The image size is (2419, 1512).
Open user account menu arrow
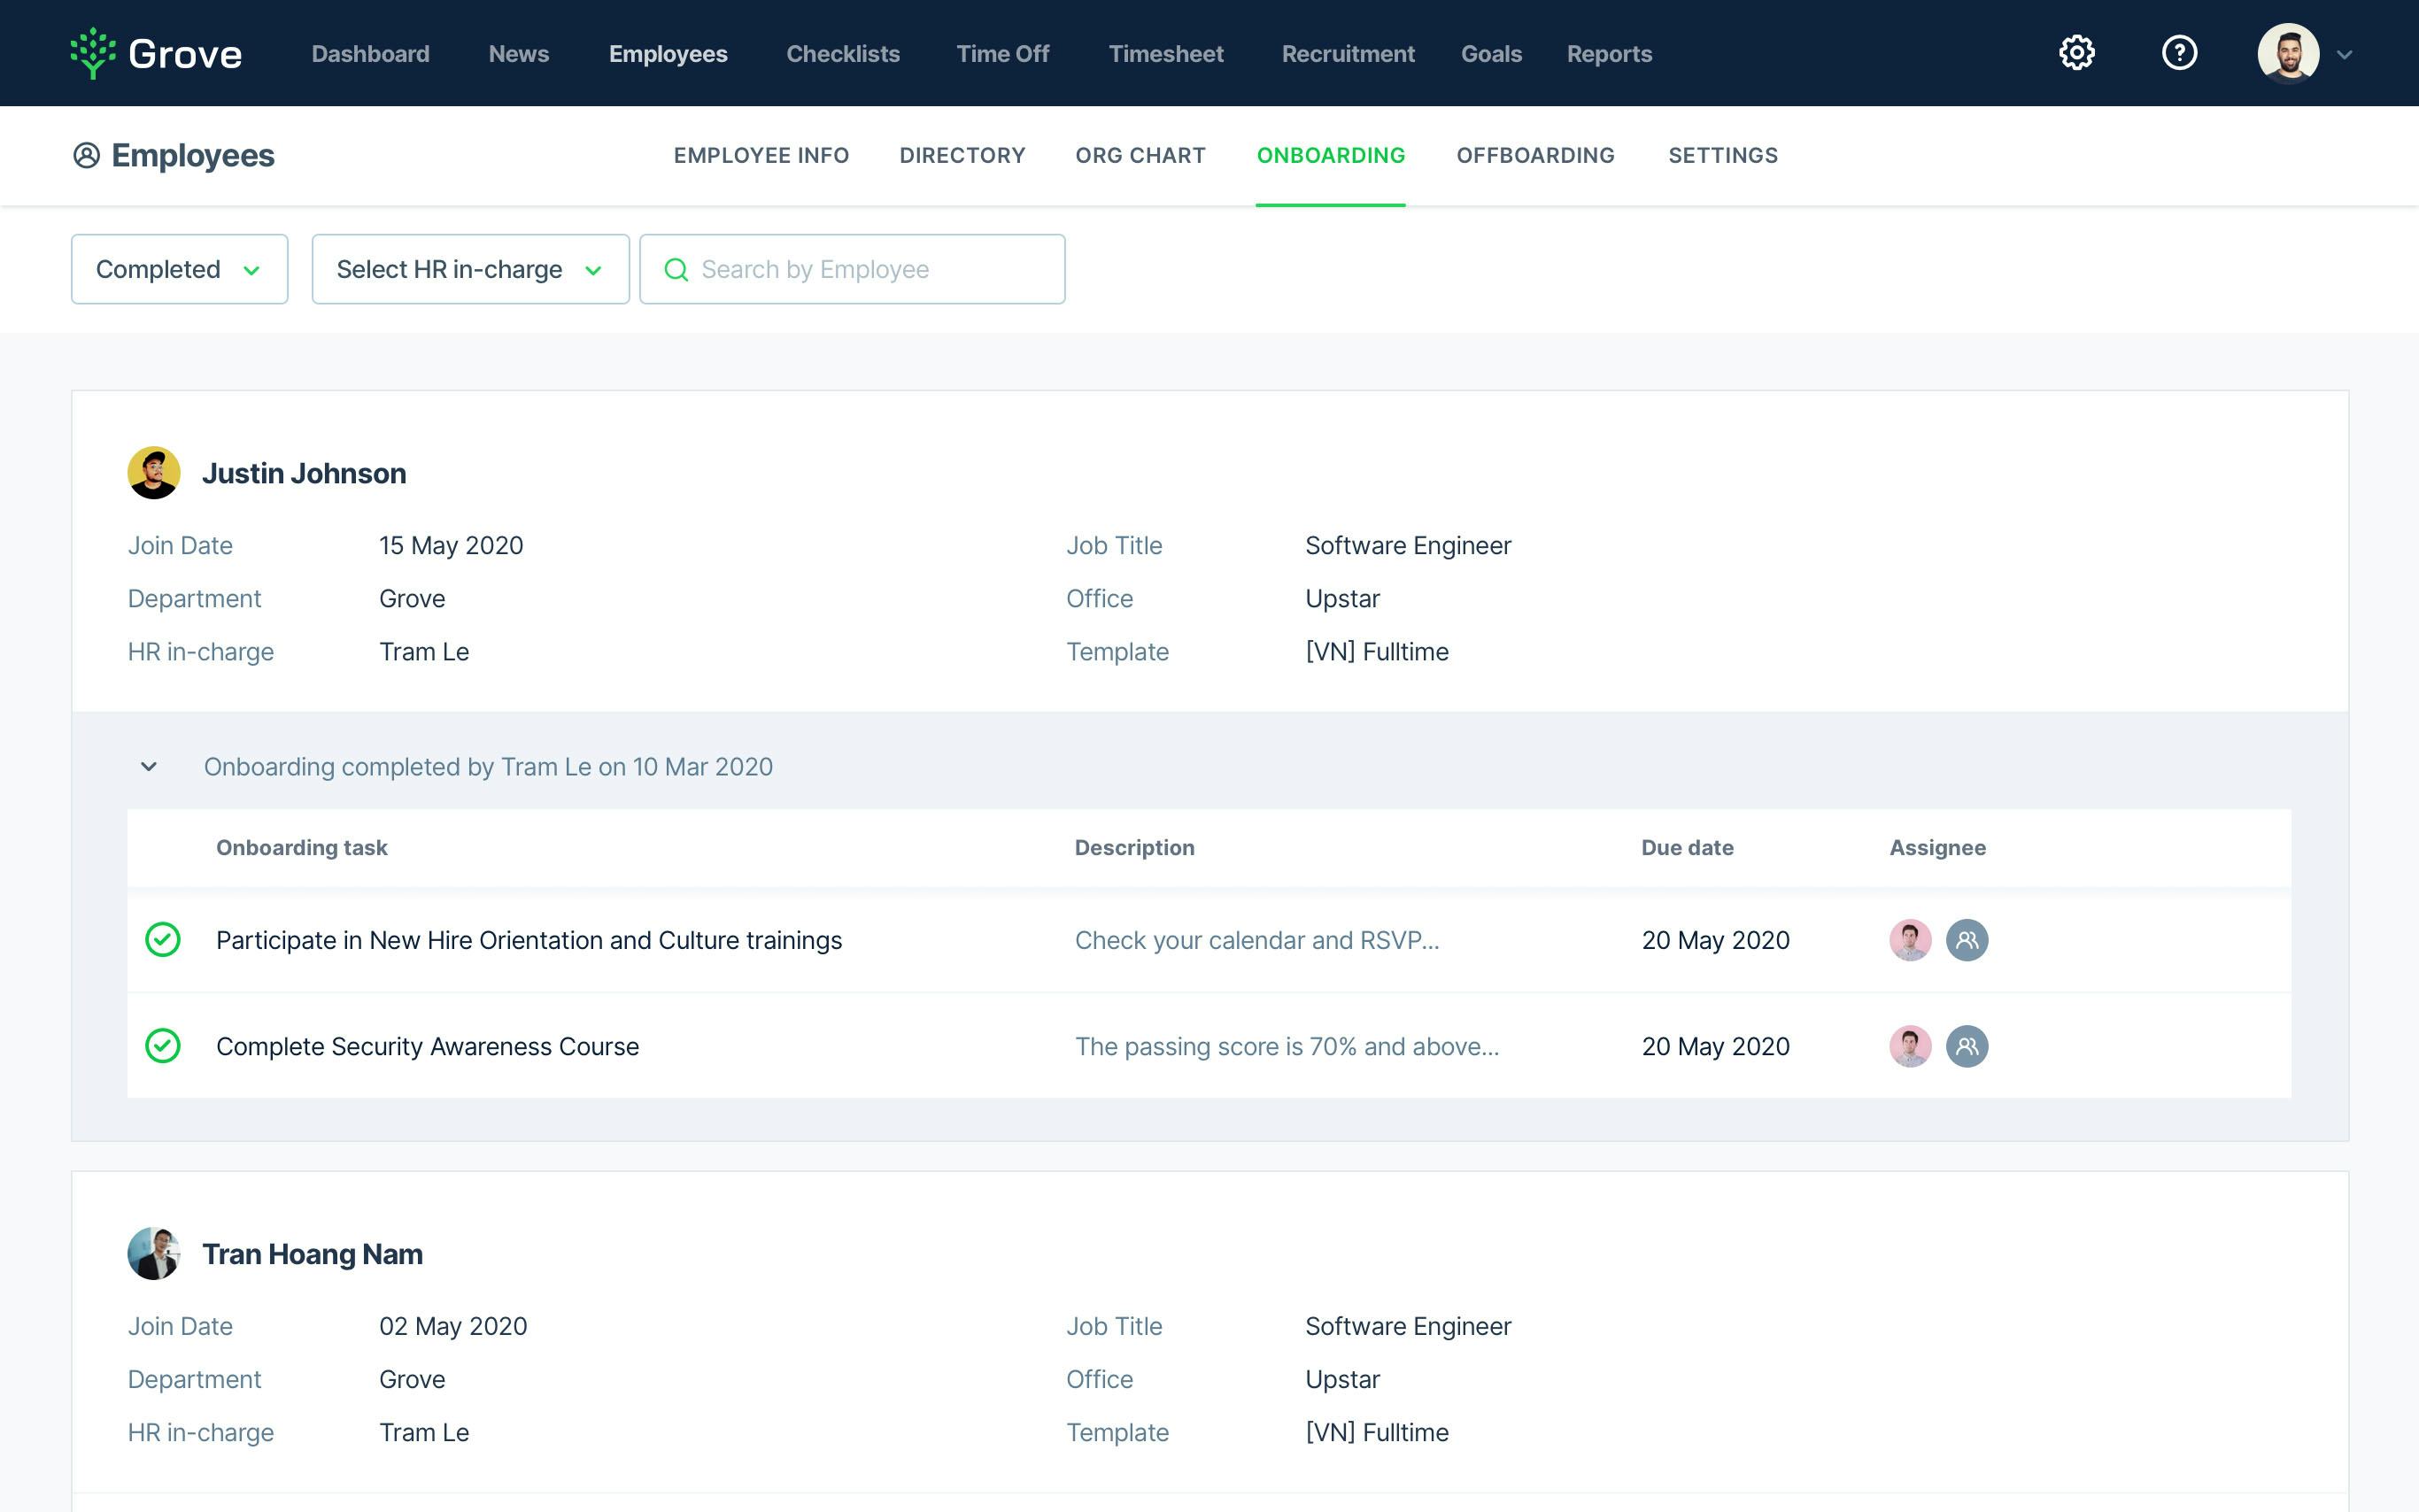coord(2344,55)
